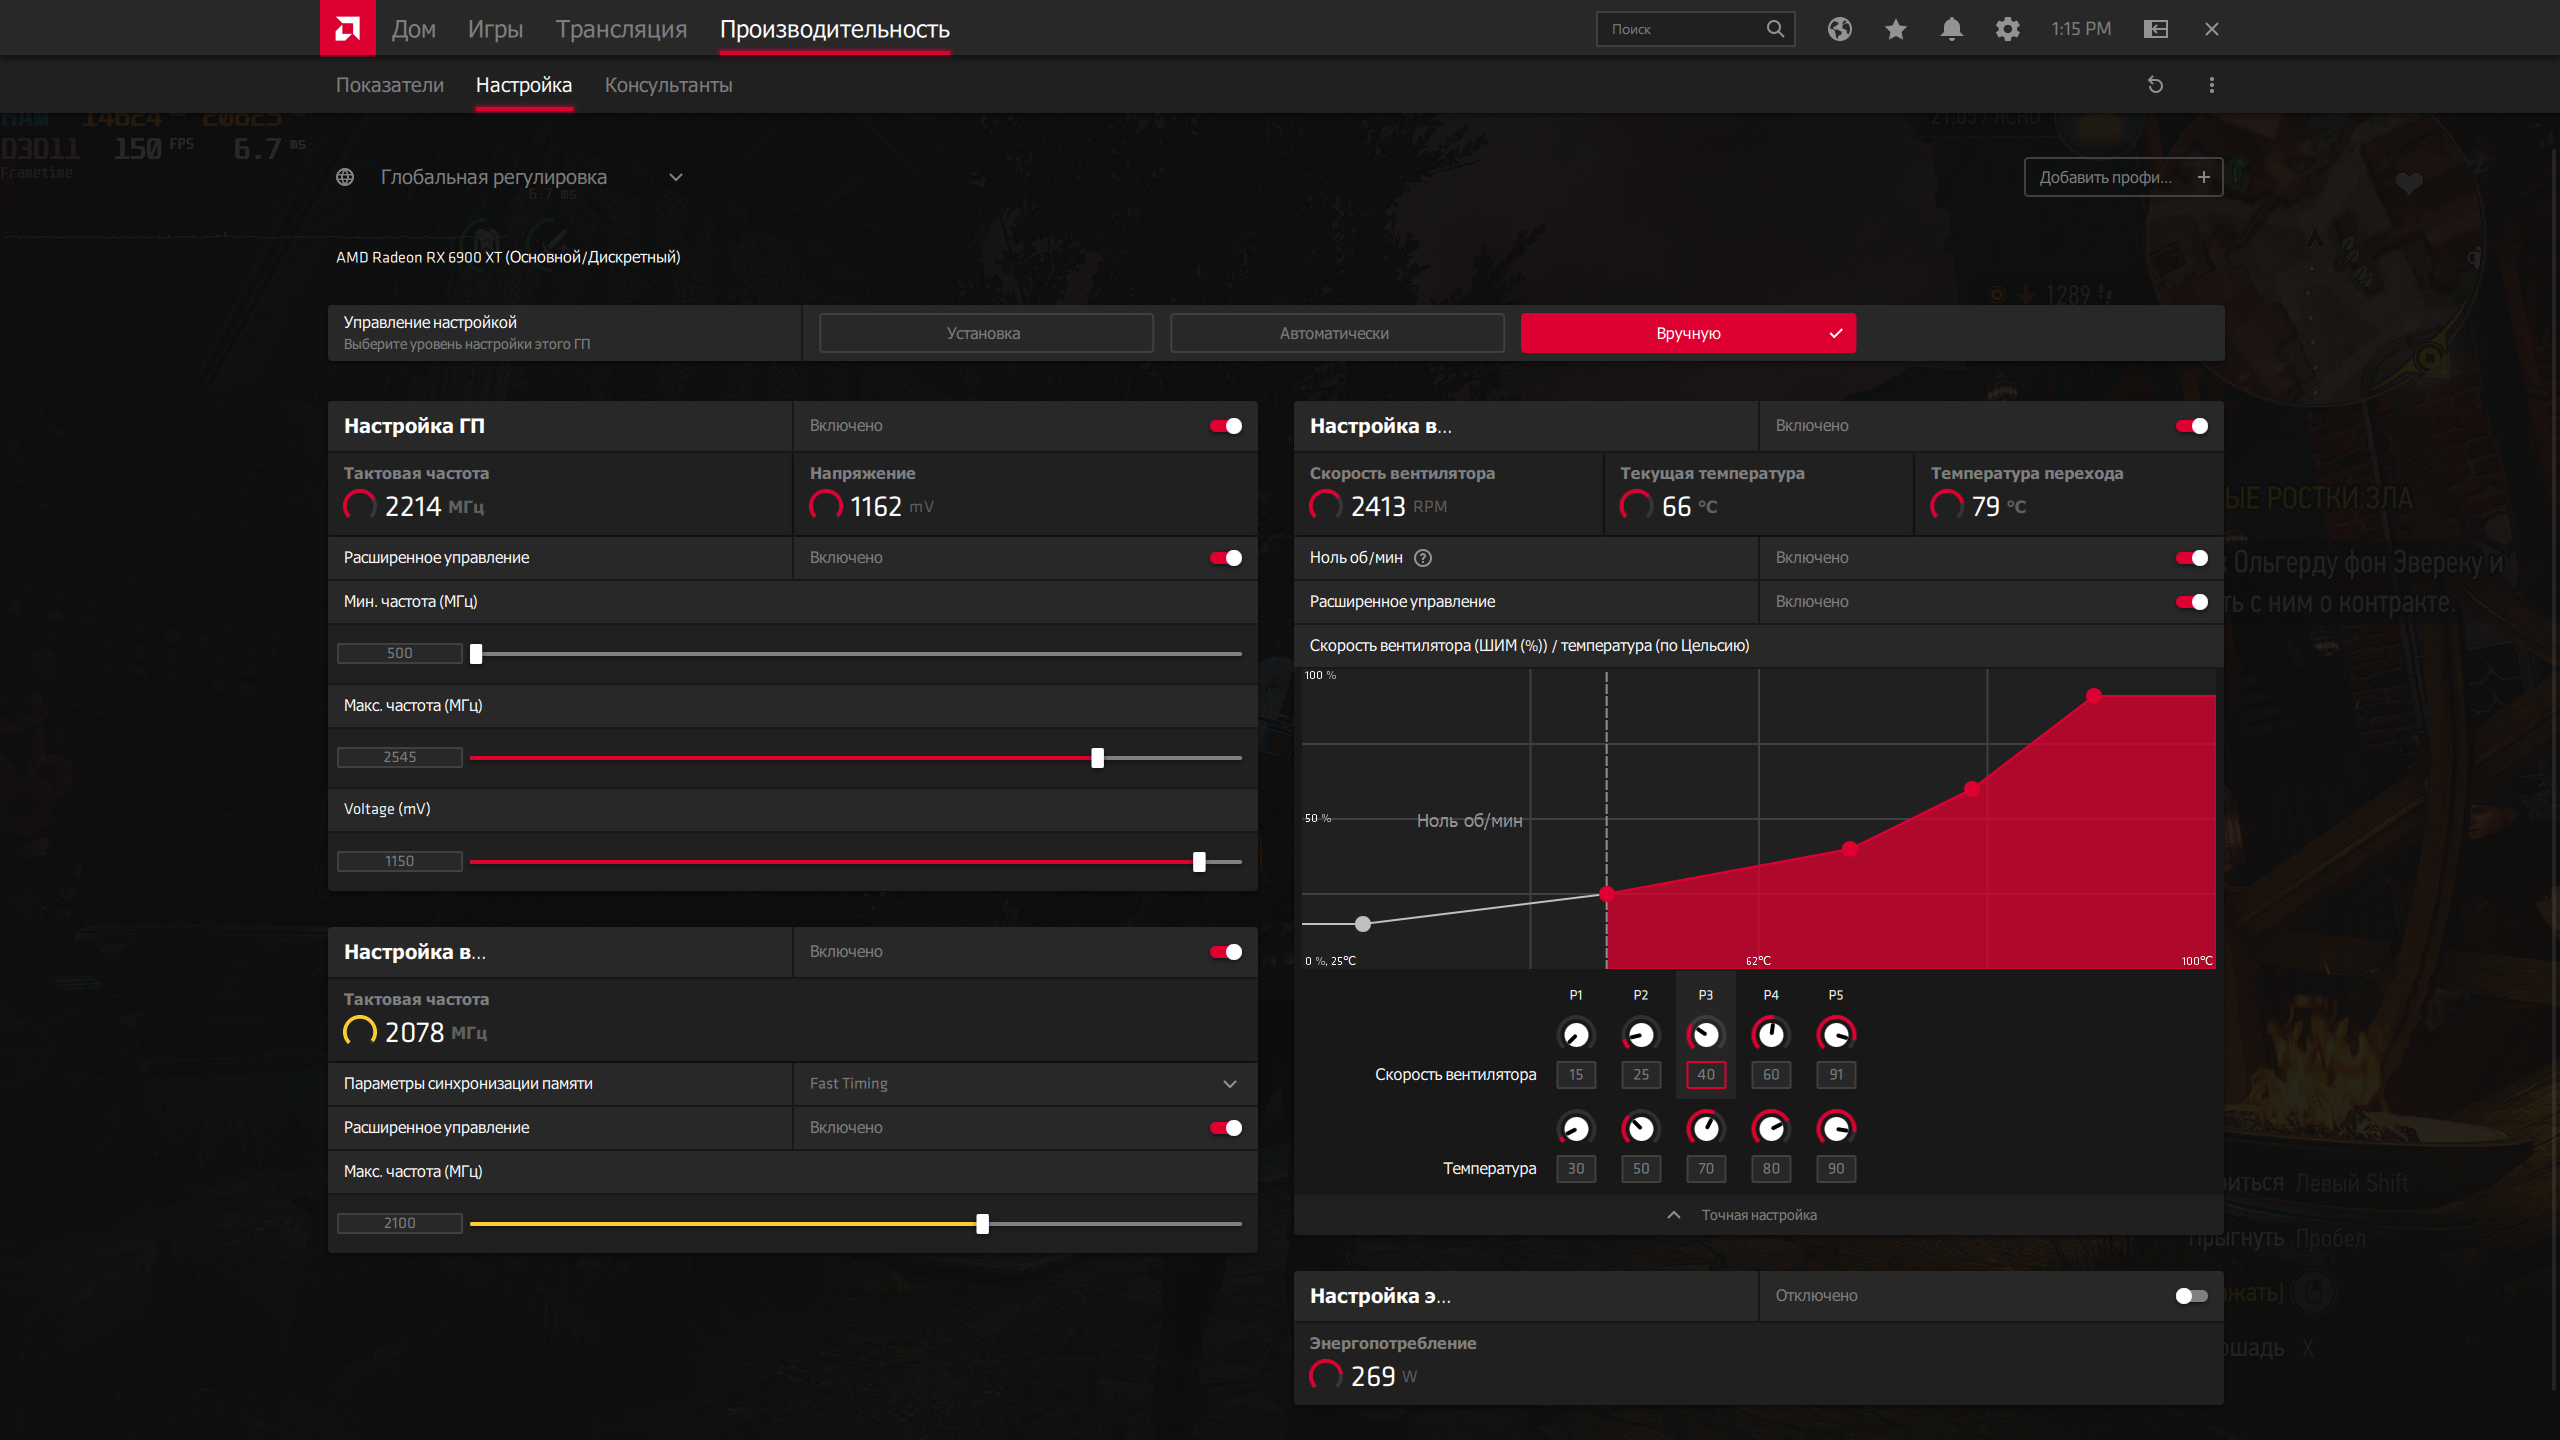The height and width of the screenshot is (1440, 2560).
Task: Select the Автоматически tuning button
Action: 1336,333
